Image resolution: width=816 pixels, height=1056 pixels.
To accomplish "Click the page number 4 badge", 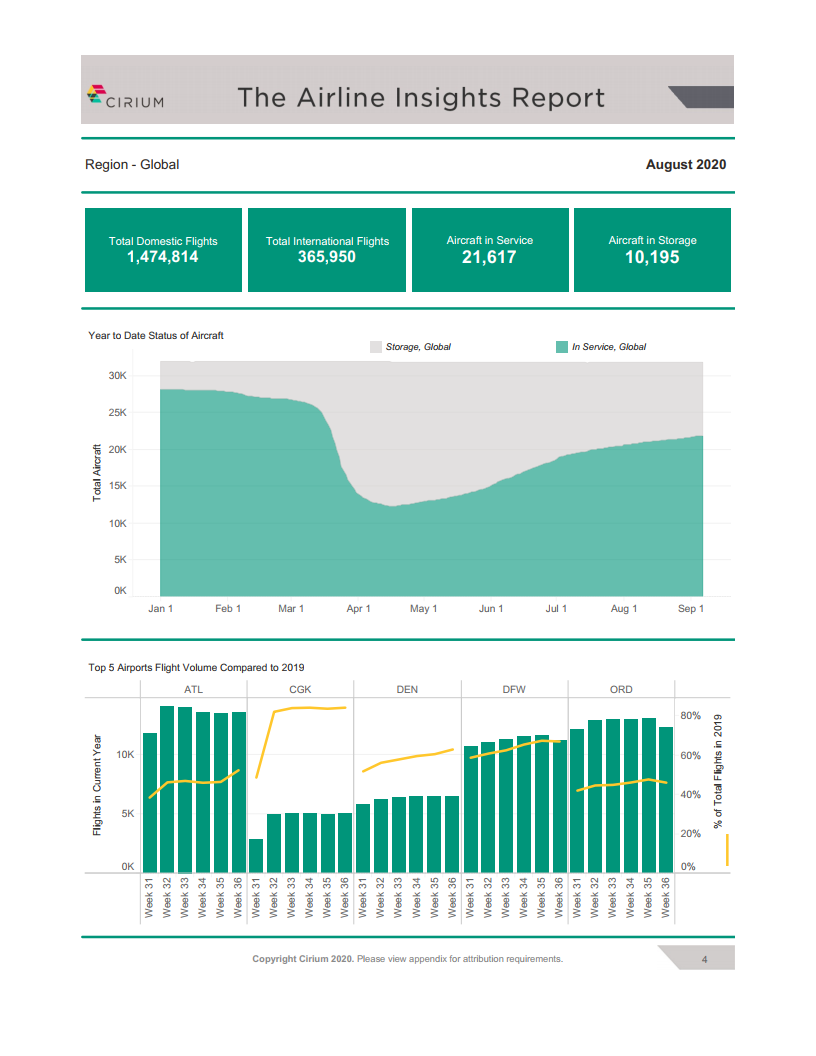I will [705, 959].
